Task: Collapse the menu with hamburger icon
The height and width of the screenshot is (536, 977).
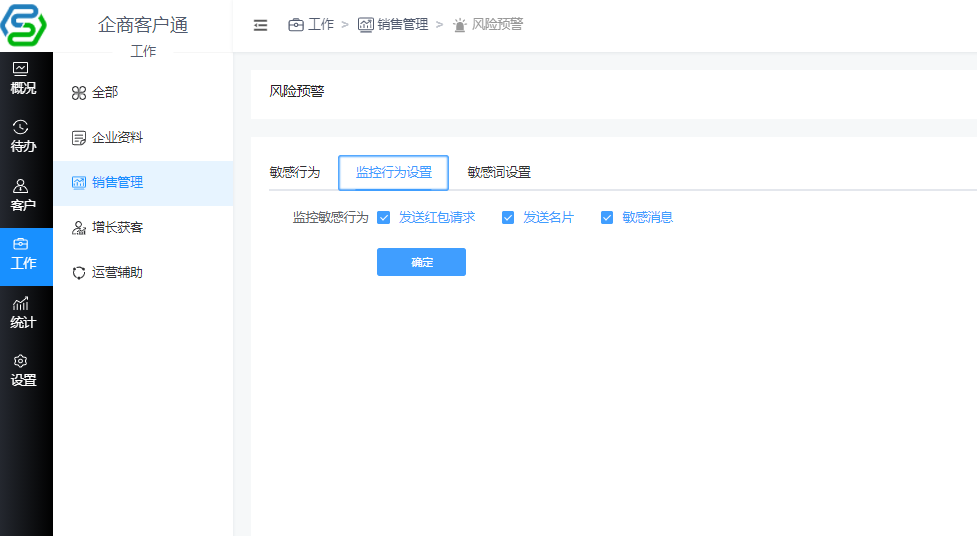Action: pyautogui.click(x=260, y=25)
